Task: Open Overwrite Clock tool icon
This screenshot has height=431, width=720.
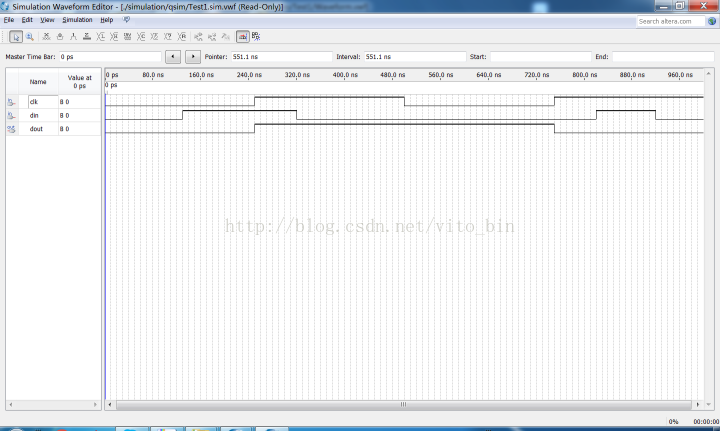Action: pyautogui.click(x=155, y=37)
